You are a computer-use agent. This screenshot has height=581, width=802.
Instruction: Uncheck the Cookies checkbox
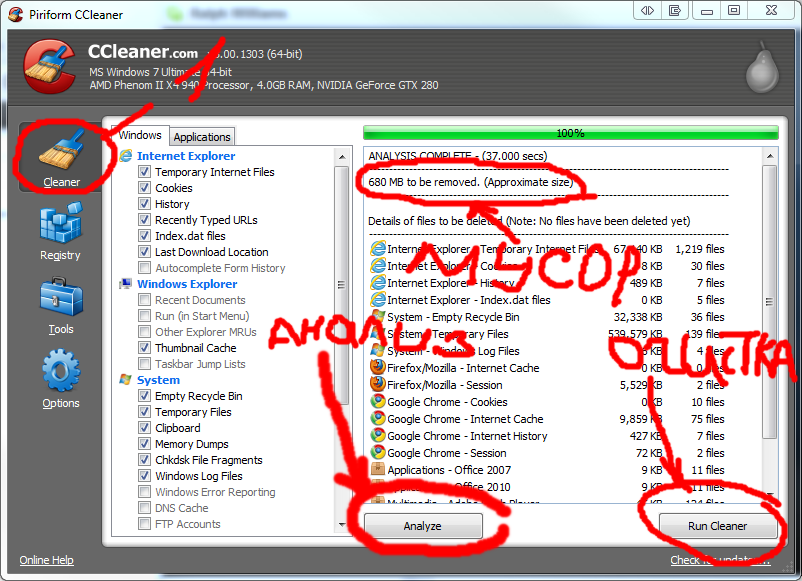tap(145, 188)
